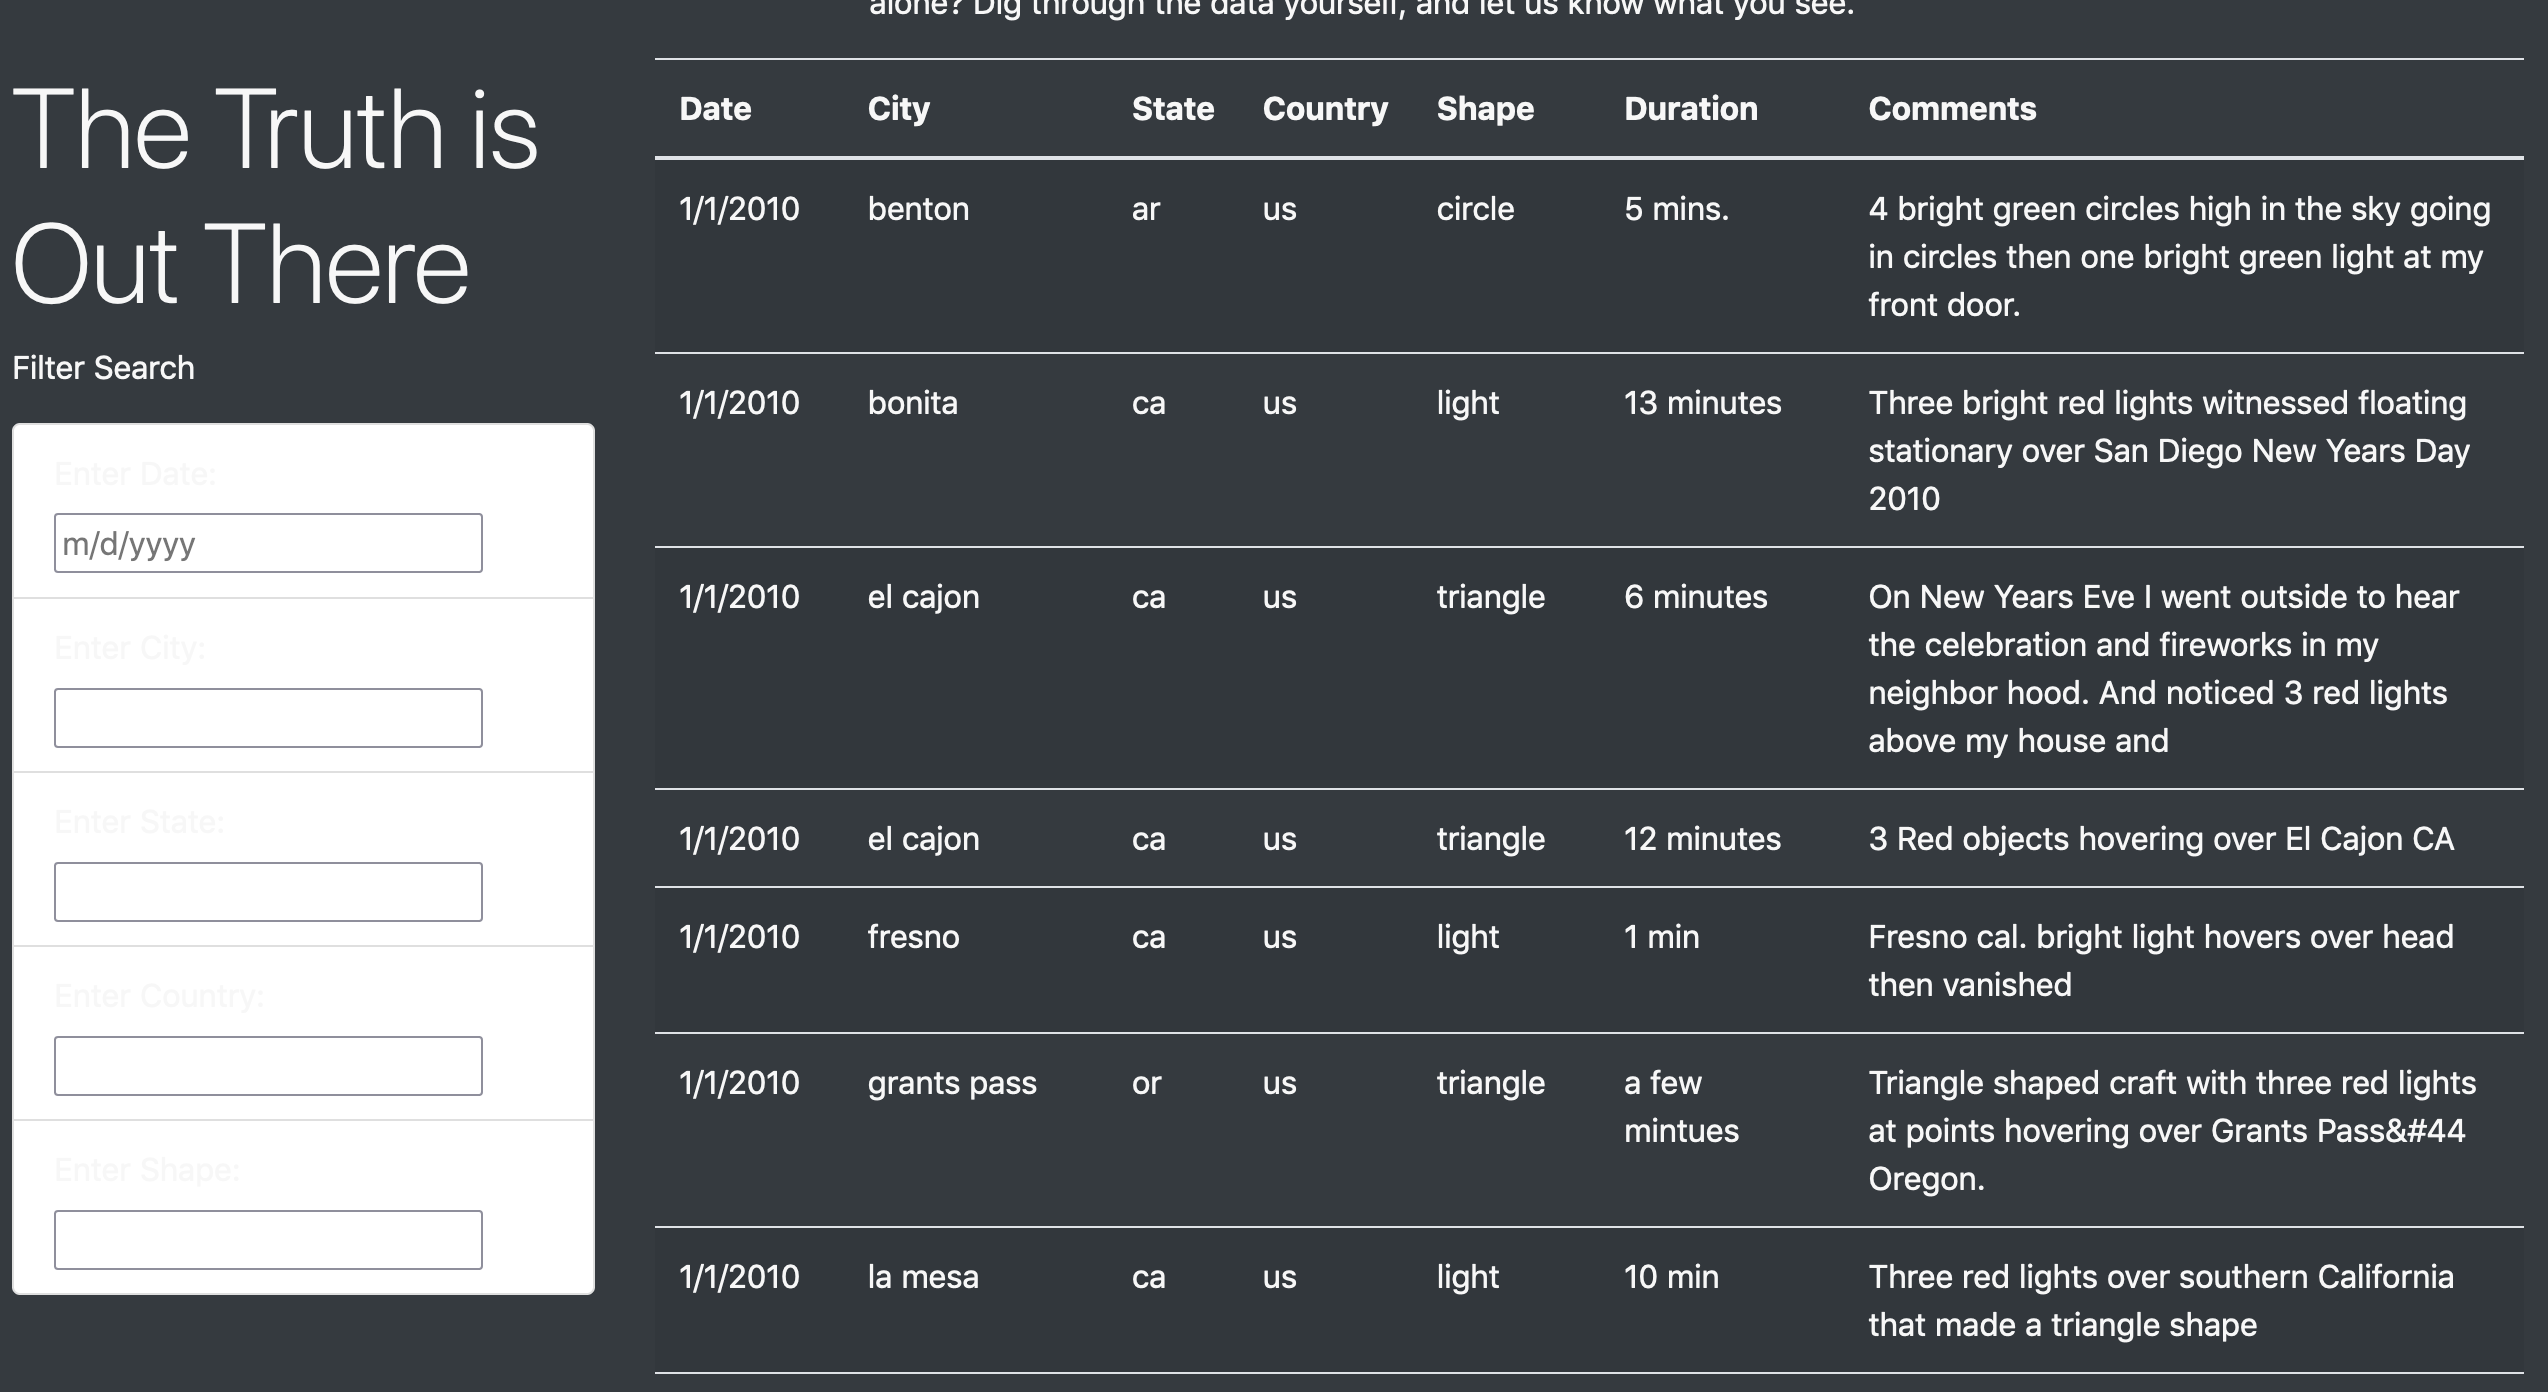Click inside the Enter Country text field
2548x1392 pixels.
point(266,1065)
